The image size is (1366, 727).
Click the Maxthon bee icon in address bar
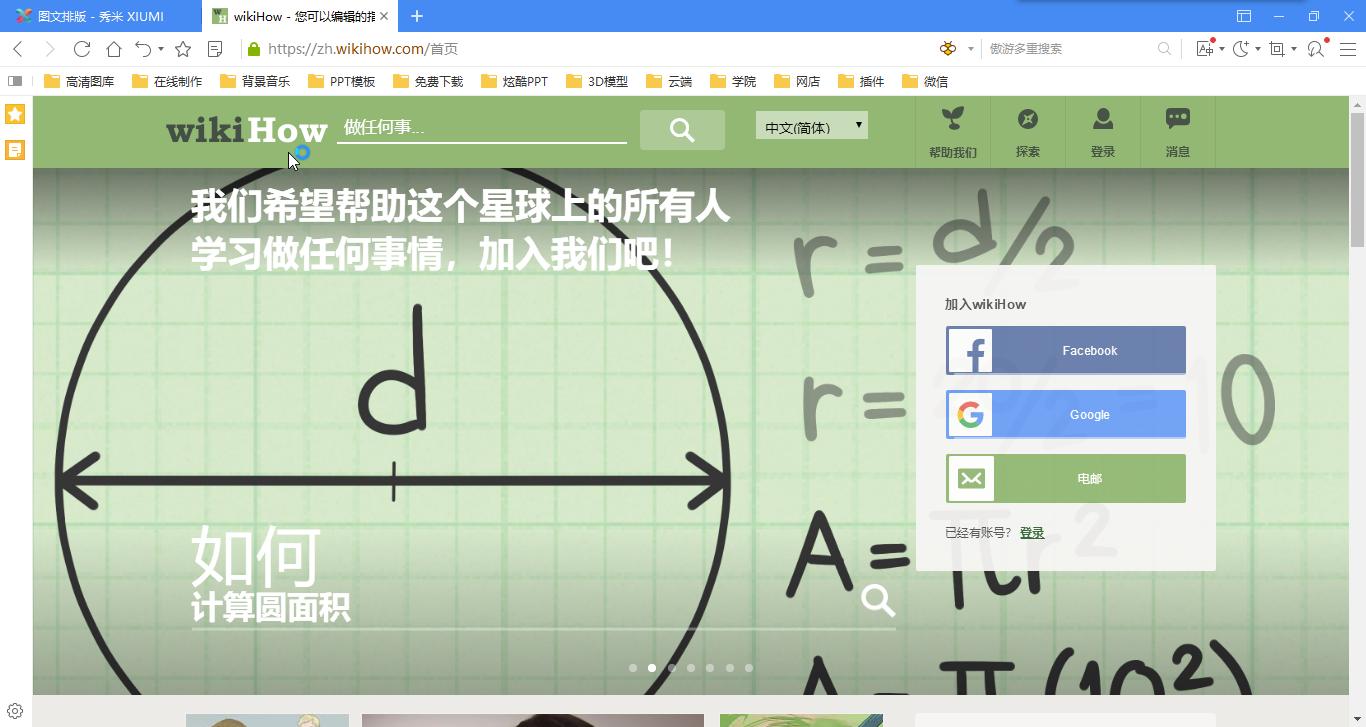click(x=946, y=48)
